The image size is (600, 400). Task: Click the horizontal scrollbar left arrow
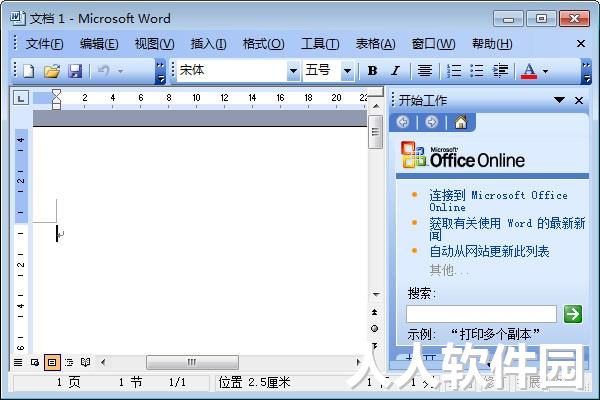(x=103, y=362)
